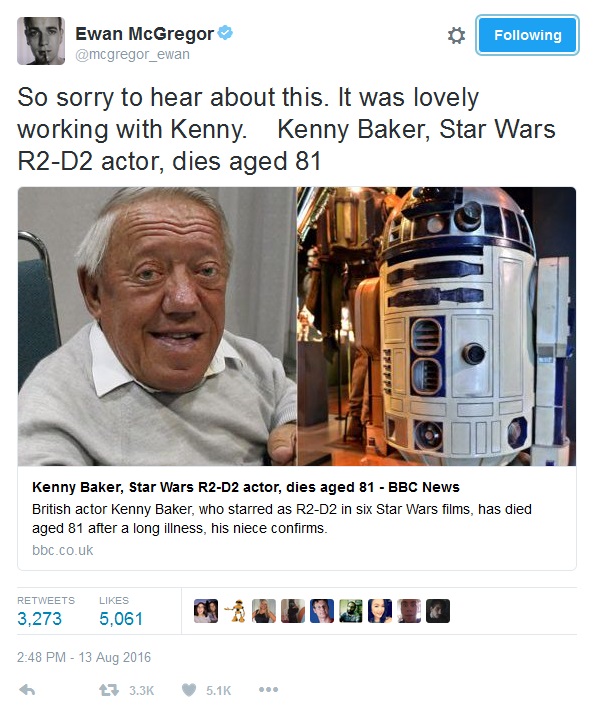Click the last dark liker avatar

[x=438, y=611]
